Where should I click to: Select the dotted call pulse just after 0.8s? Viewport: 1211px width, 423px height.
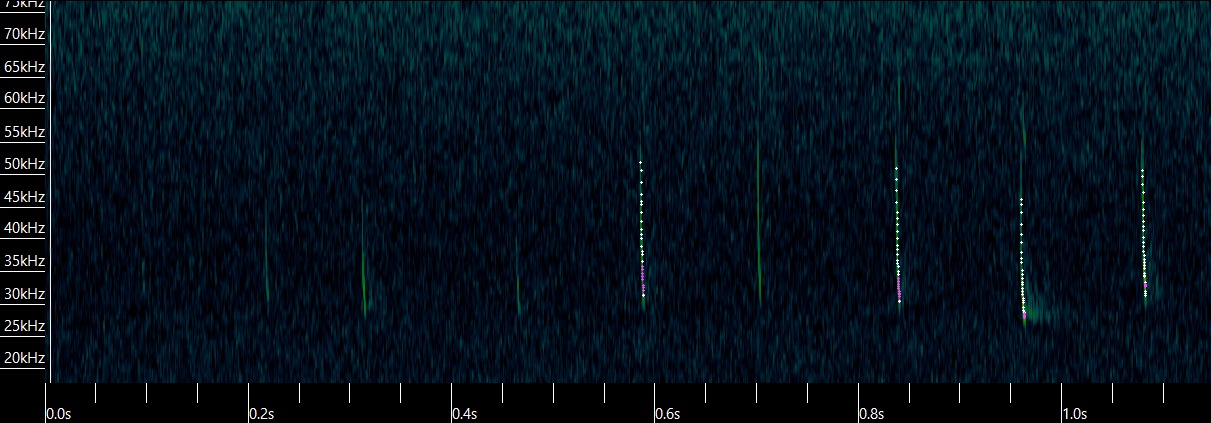point(897,235)
